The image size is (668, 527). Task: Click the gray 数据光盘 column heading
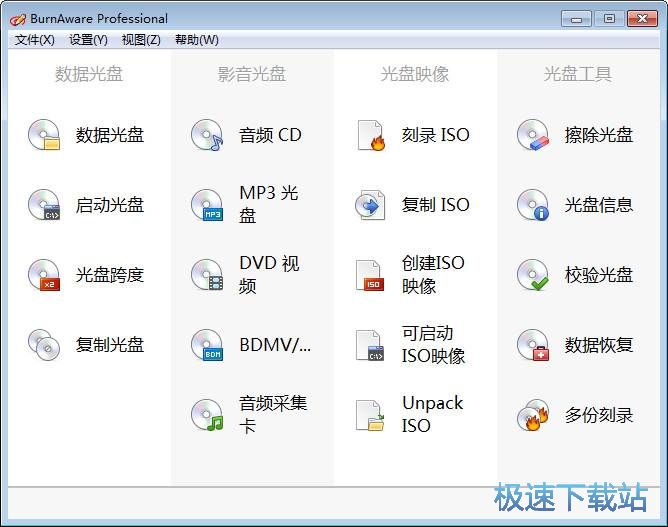point(89,74)
